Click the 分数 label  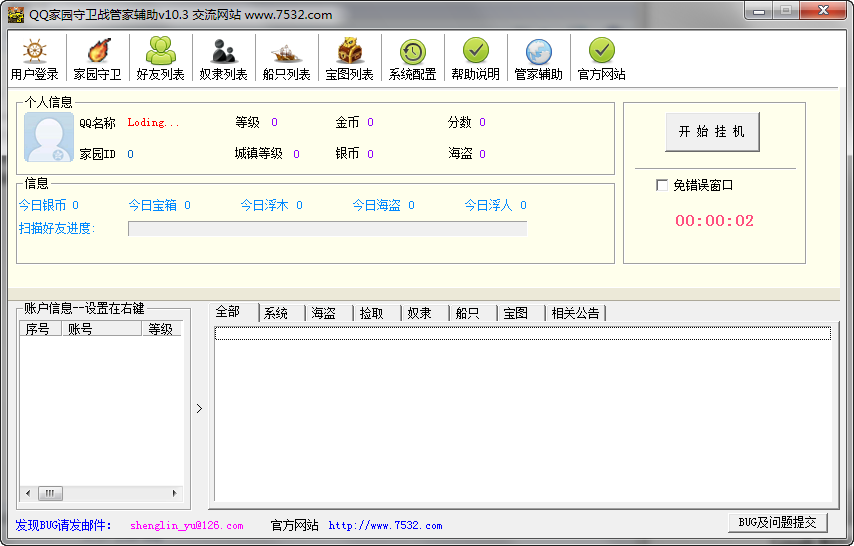pyautogui.click(x=459, y=122)
